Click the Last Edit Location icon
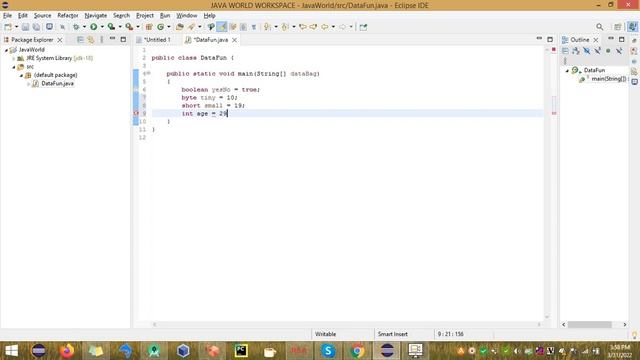 click(303, 27)
